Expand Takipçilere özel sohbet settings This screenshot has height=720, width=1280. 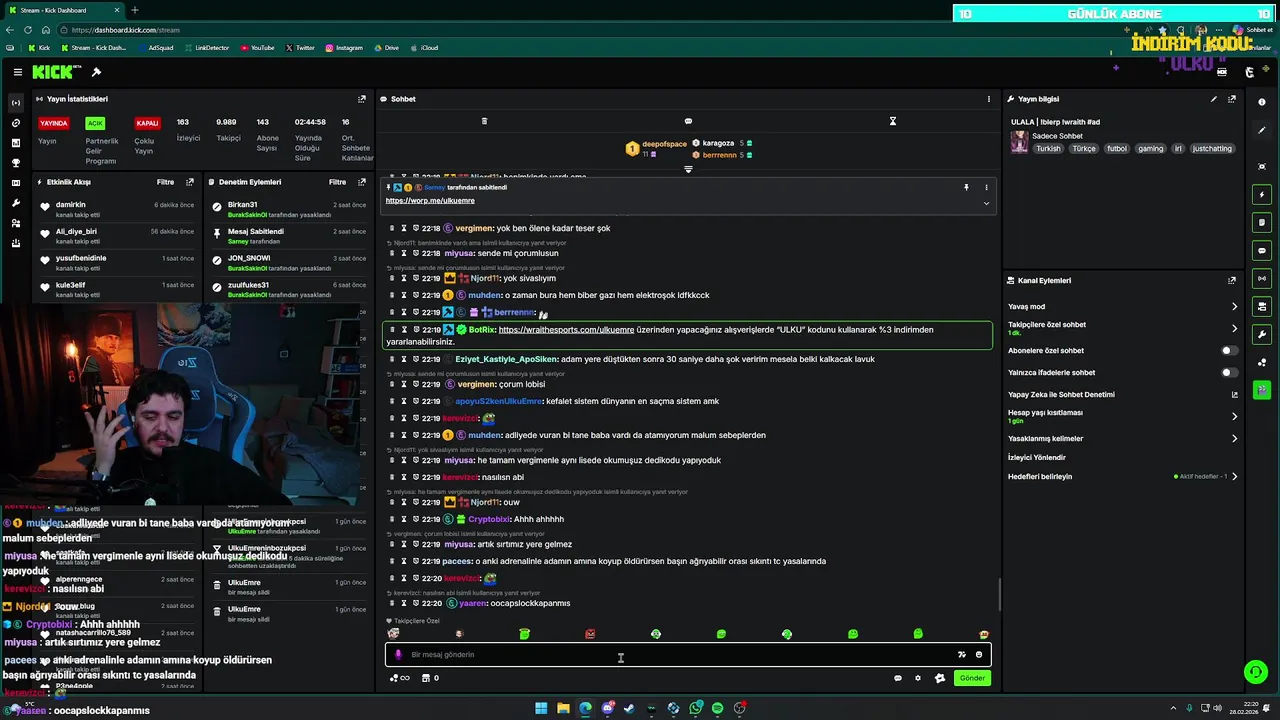pyautogui.click(x=1234, y=328)
